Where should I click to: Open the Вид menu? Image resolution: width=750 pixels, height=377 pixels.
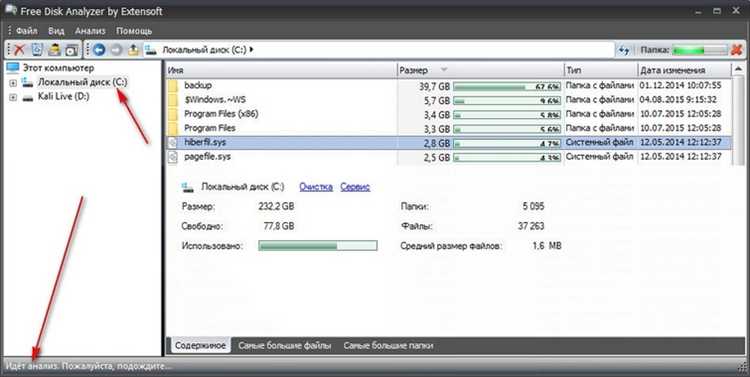click(x=56, y=31)
